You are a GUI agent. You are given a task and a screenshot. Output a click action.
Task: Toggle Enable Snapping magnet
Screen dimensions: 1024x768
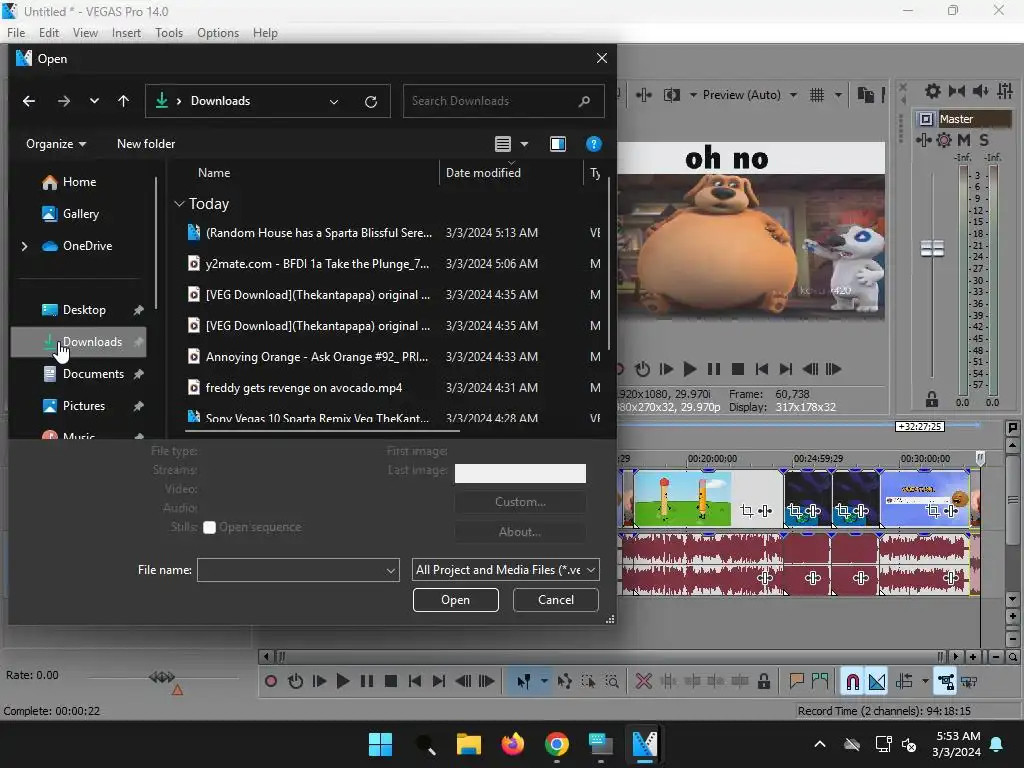852,681
